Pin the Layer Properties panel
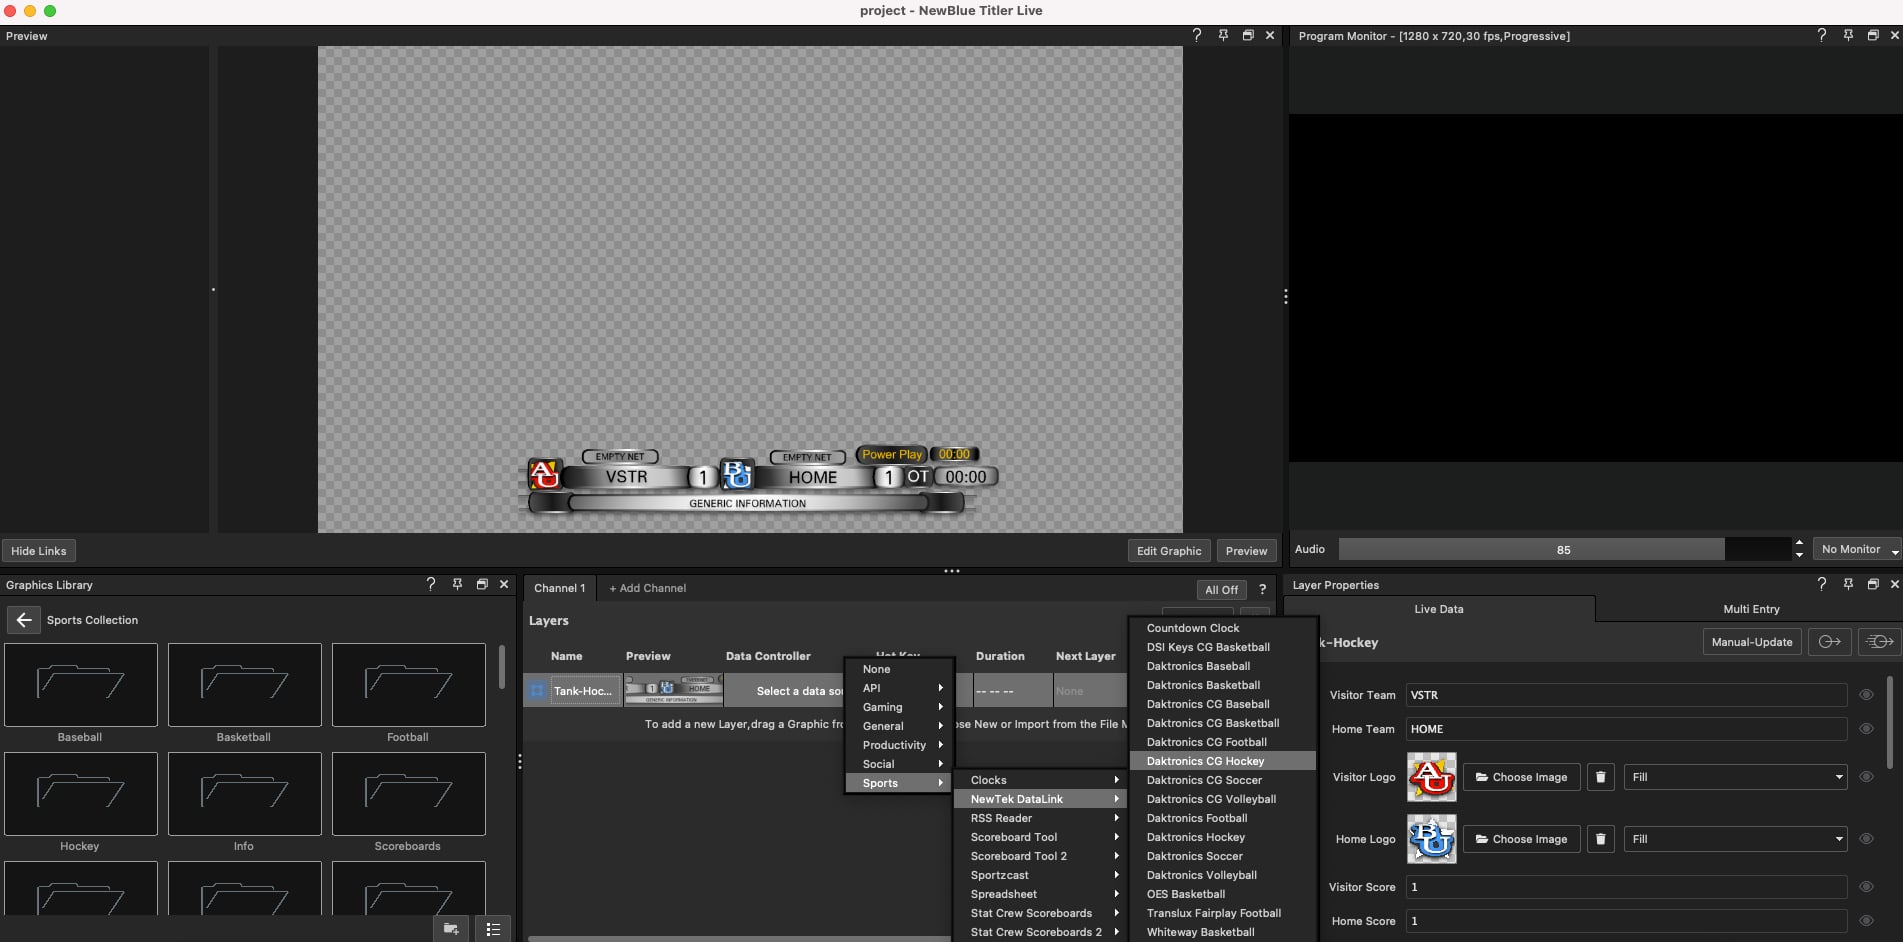 tap(1848, 584)
